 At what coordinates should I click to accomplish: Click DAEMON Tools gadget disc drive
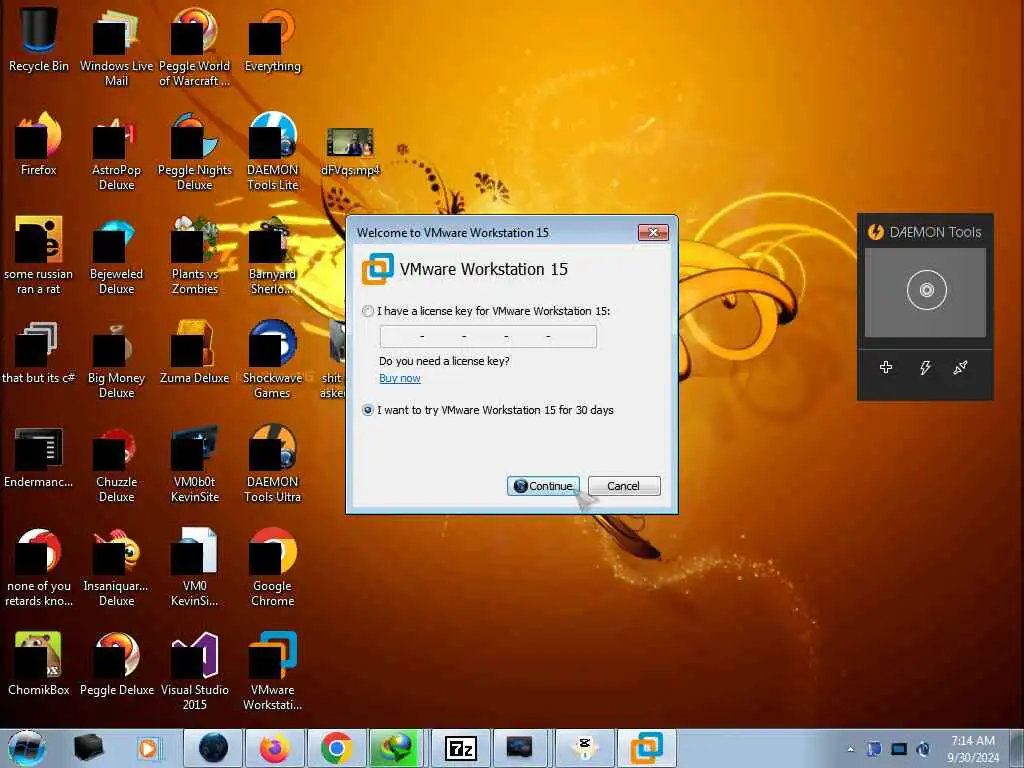pos(926,291)
